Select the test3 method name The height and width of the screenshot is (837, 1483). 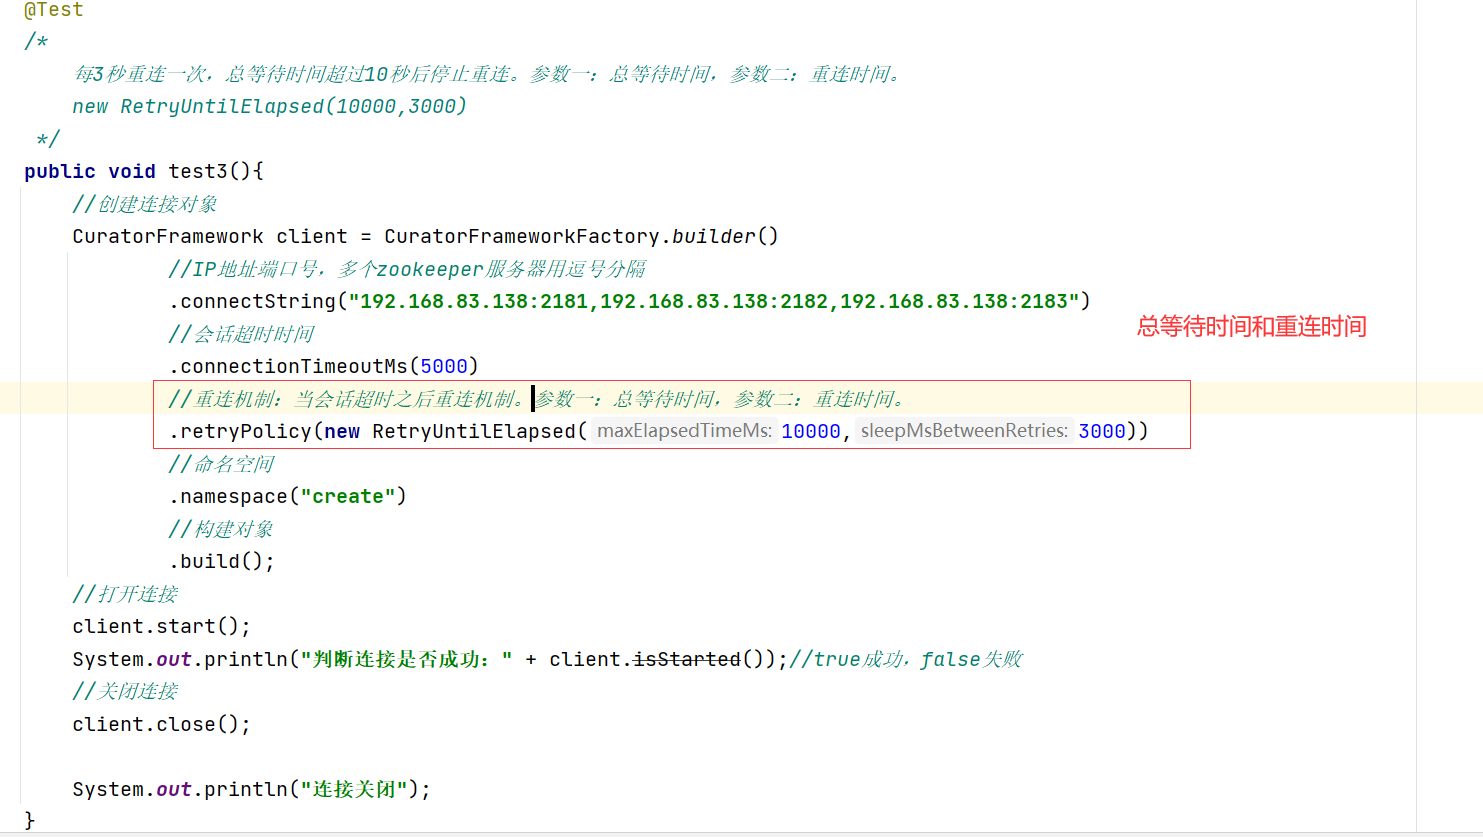[198, 171]
